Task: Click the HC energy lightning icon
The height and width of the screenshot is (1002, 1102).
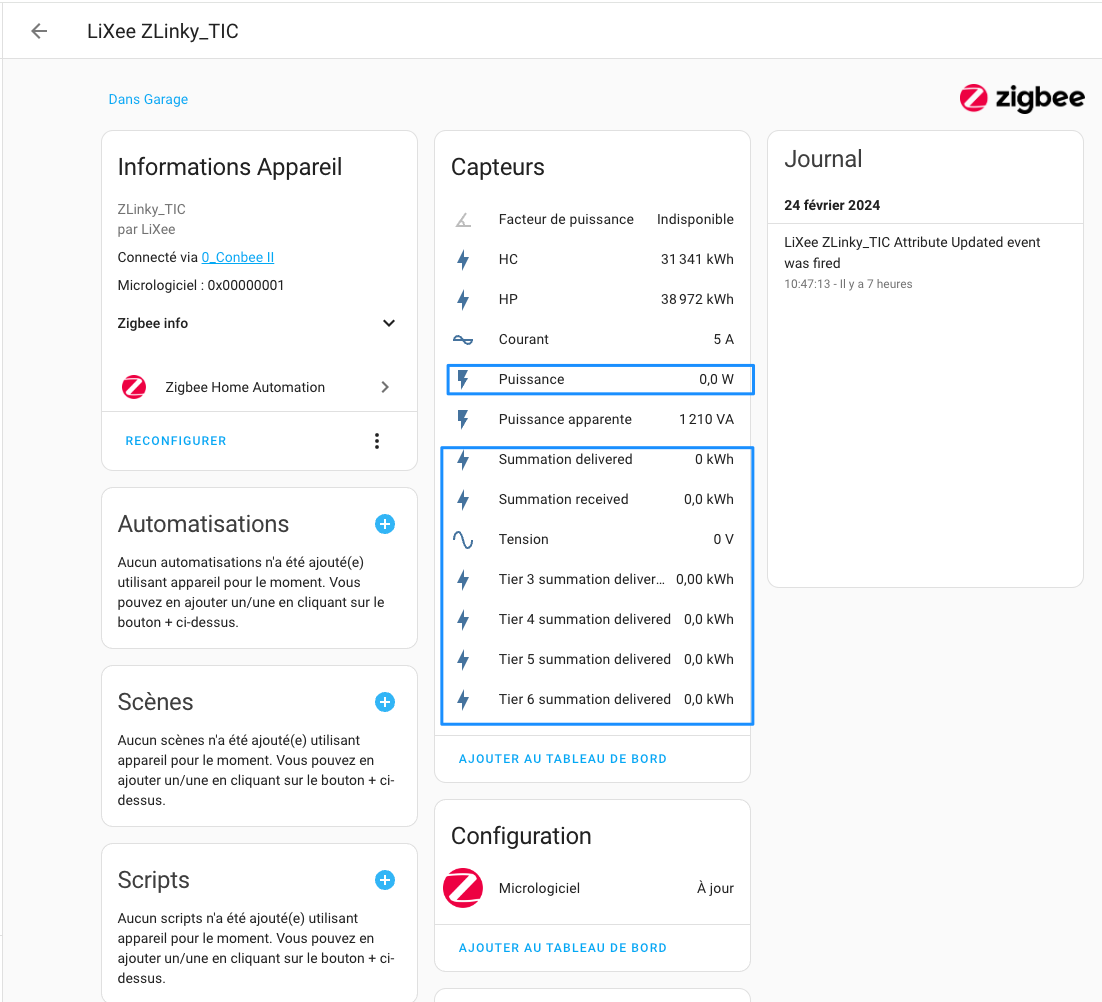Action: point(463,260)
